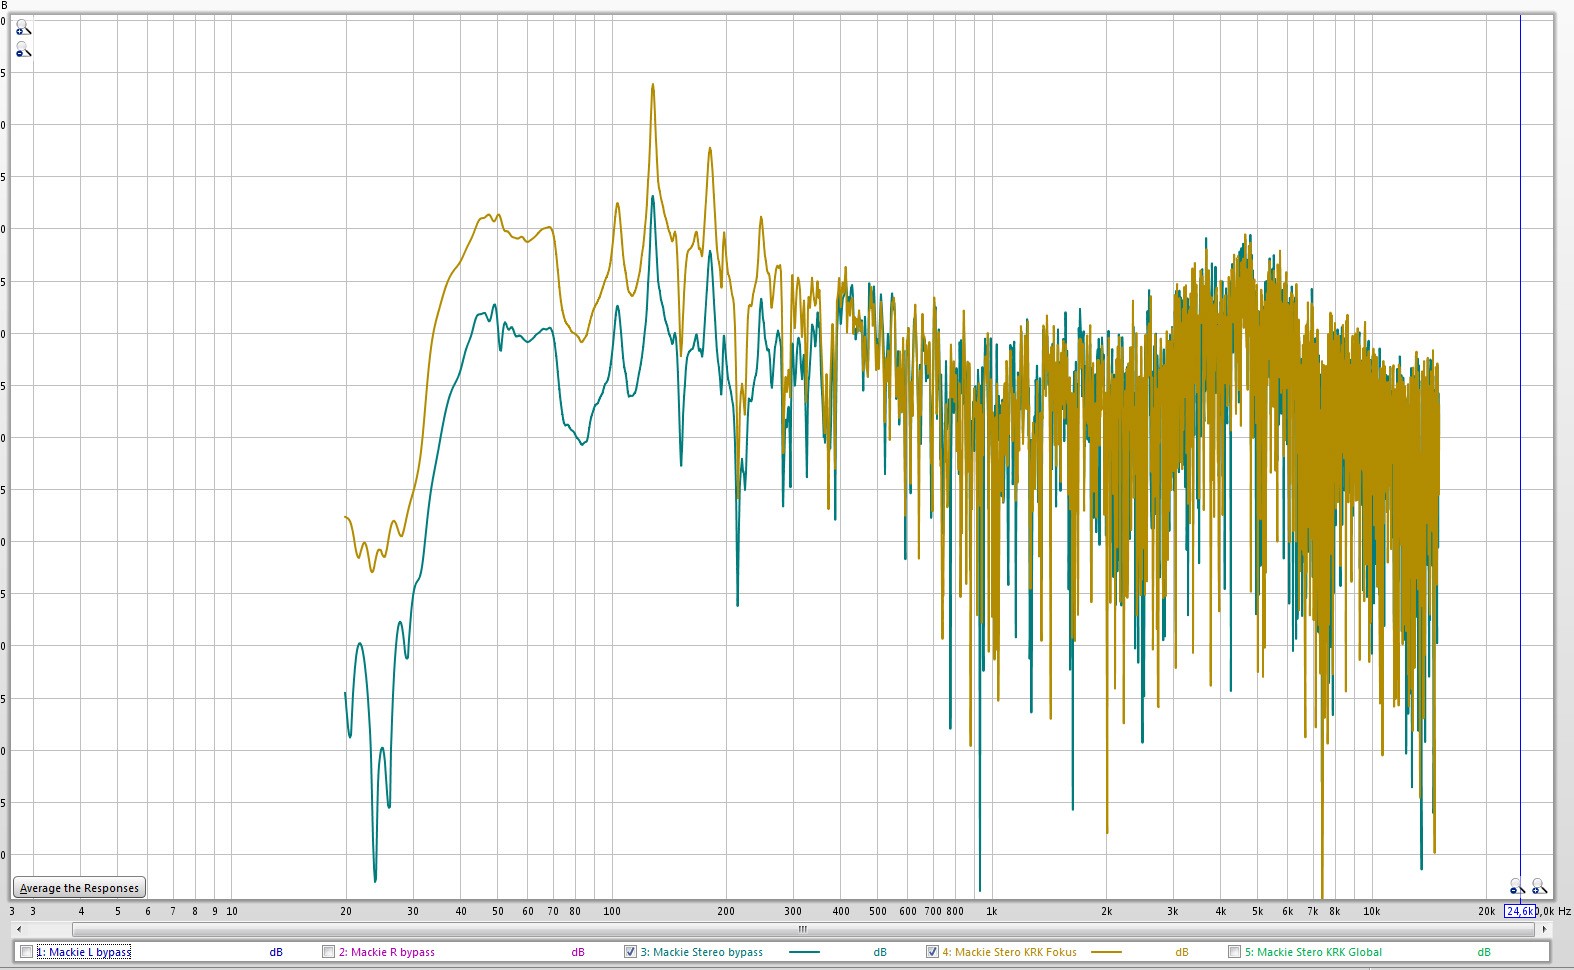Click the 24,6k cursor frequency readout box
The image size is (1574, 970).
pos(1520,911)
